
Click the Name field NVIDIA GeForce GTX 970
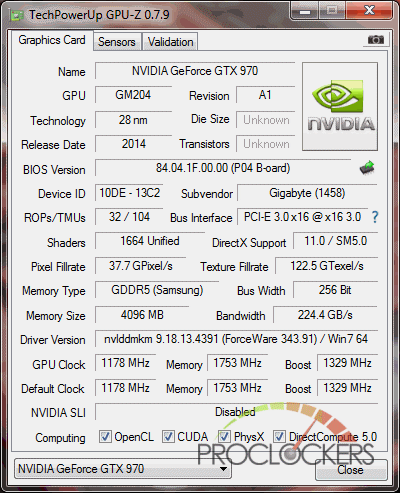(x=195, y=71)
